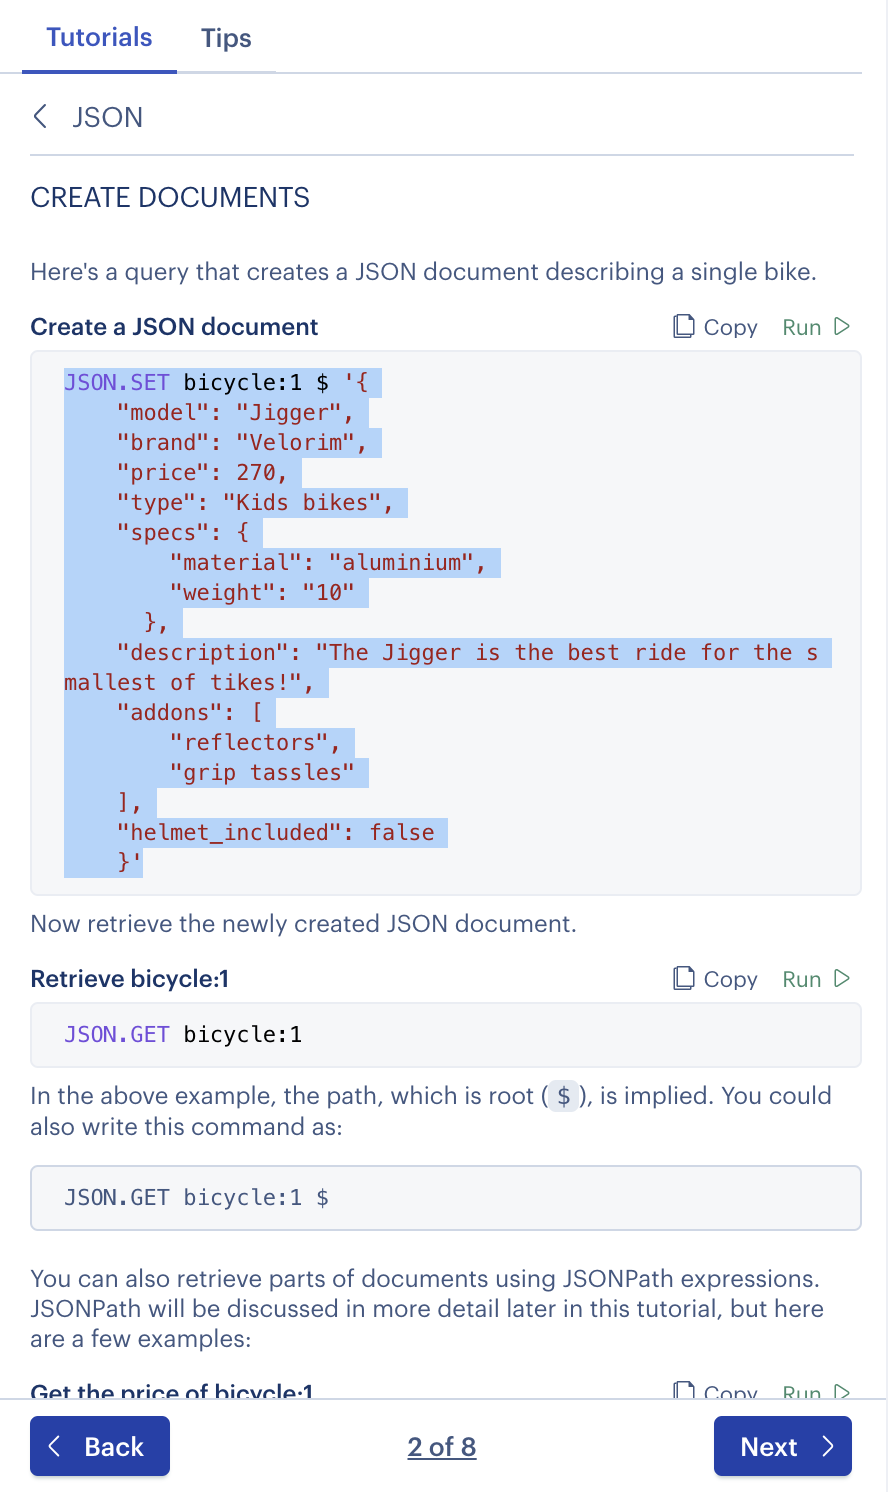Screen dimensions: 888x1492
Task: Click the left chevron inside the Back button
Action: tap(54, 1446)
